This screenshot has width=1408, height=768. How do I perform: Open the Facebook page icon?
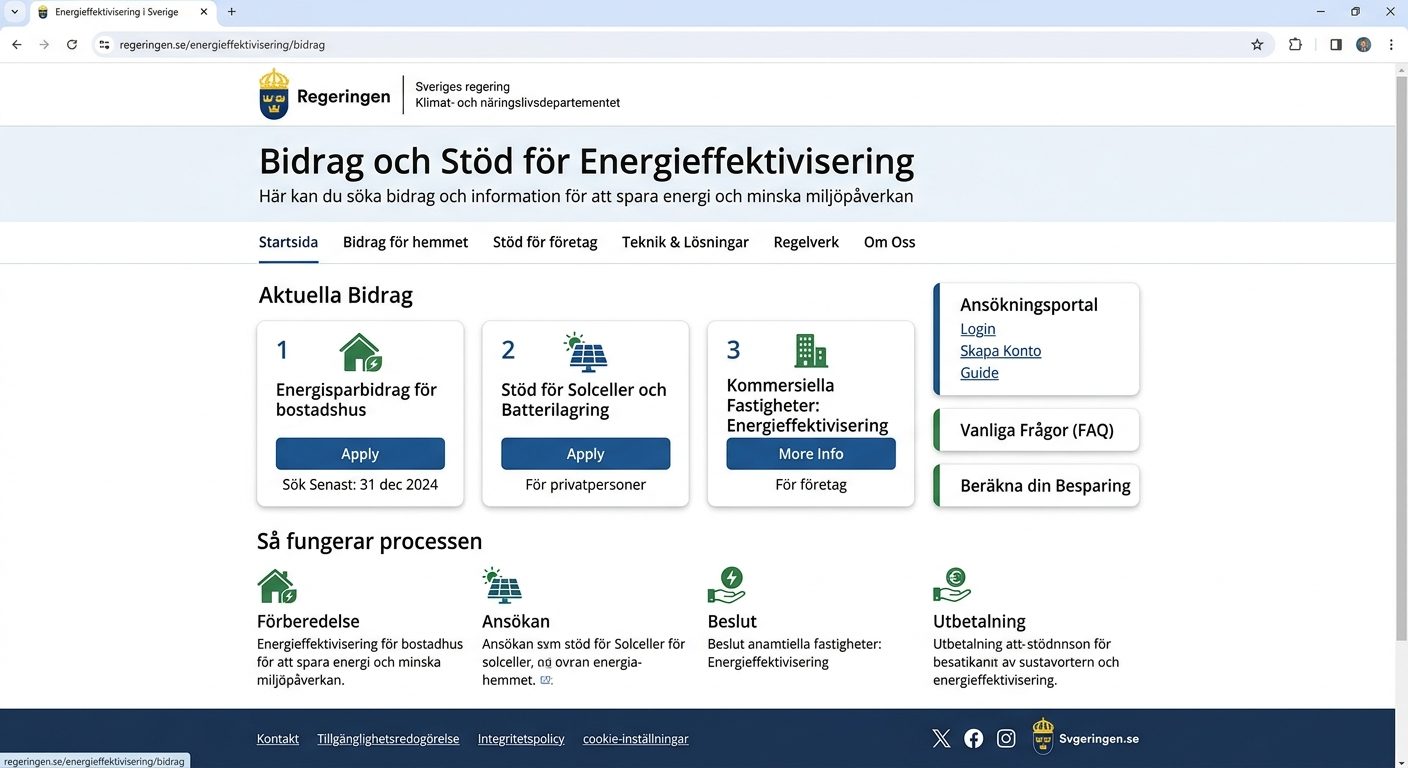[974, 739]
